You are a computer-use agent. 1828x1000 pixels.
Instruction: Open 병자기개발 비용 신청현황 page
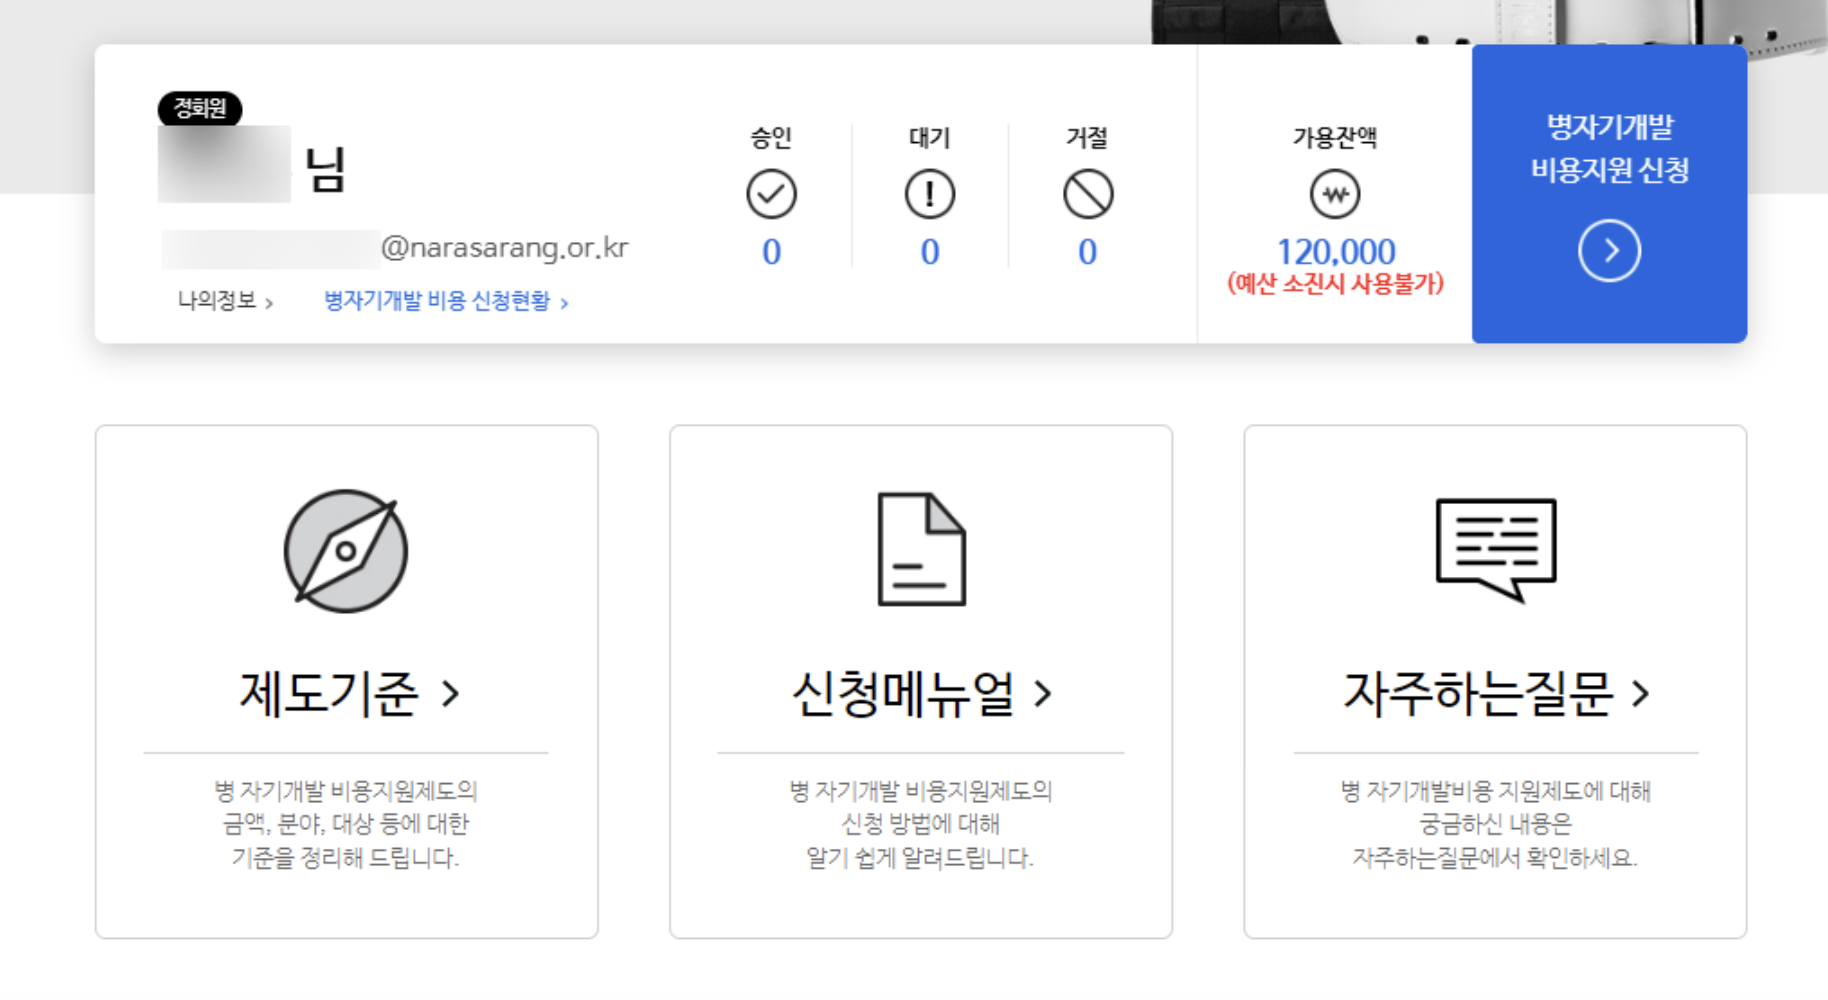(x=440, y=299)
